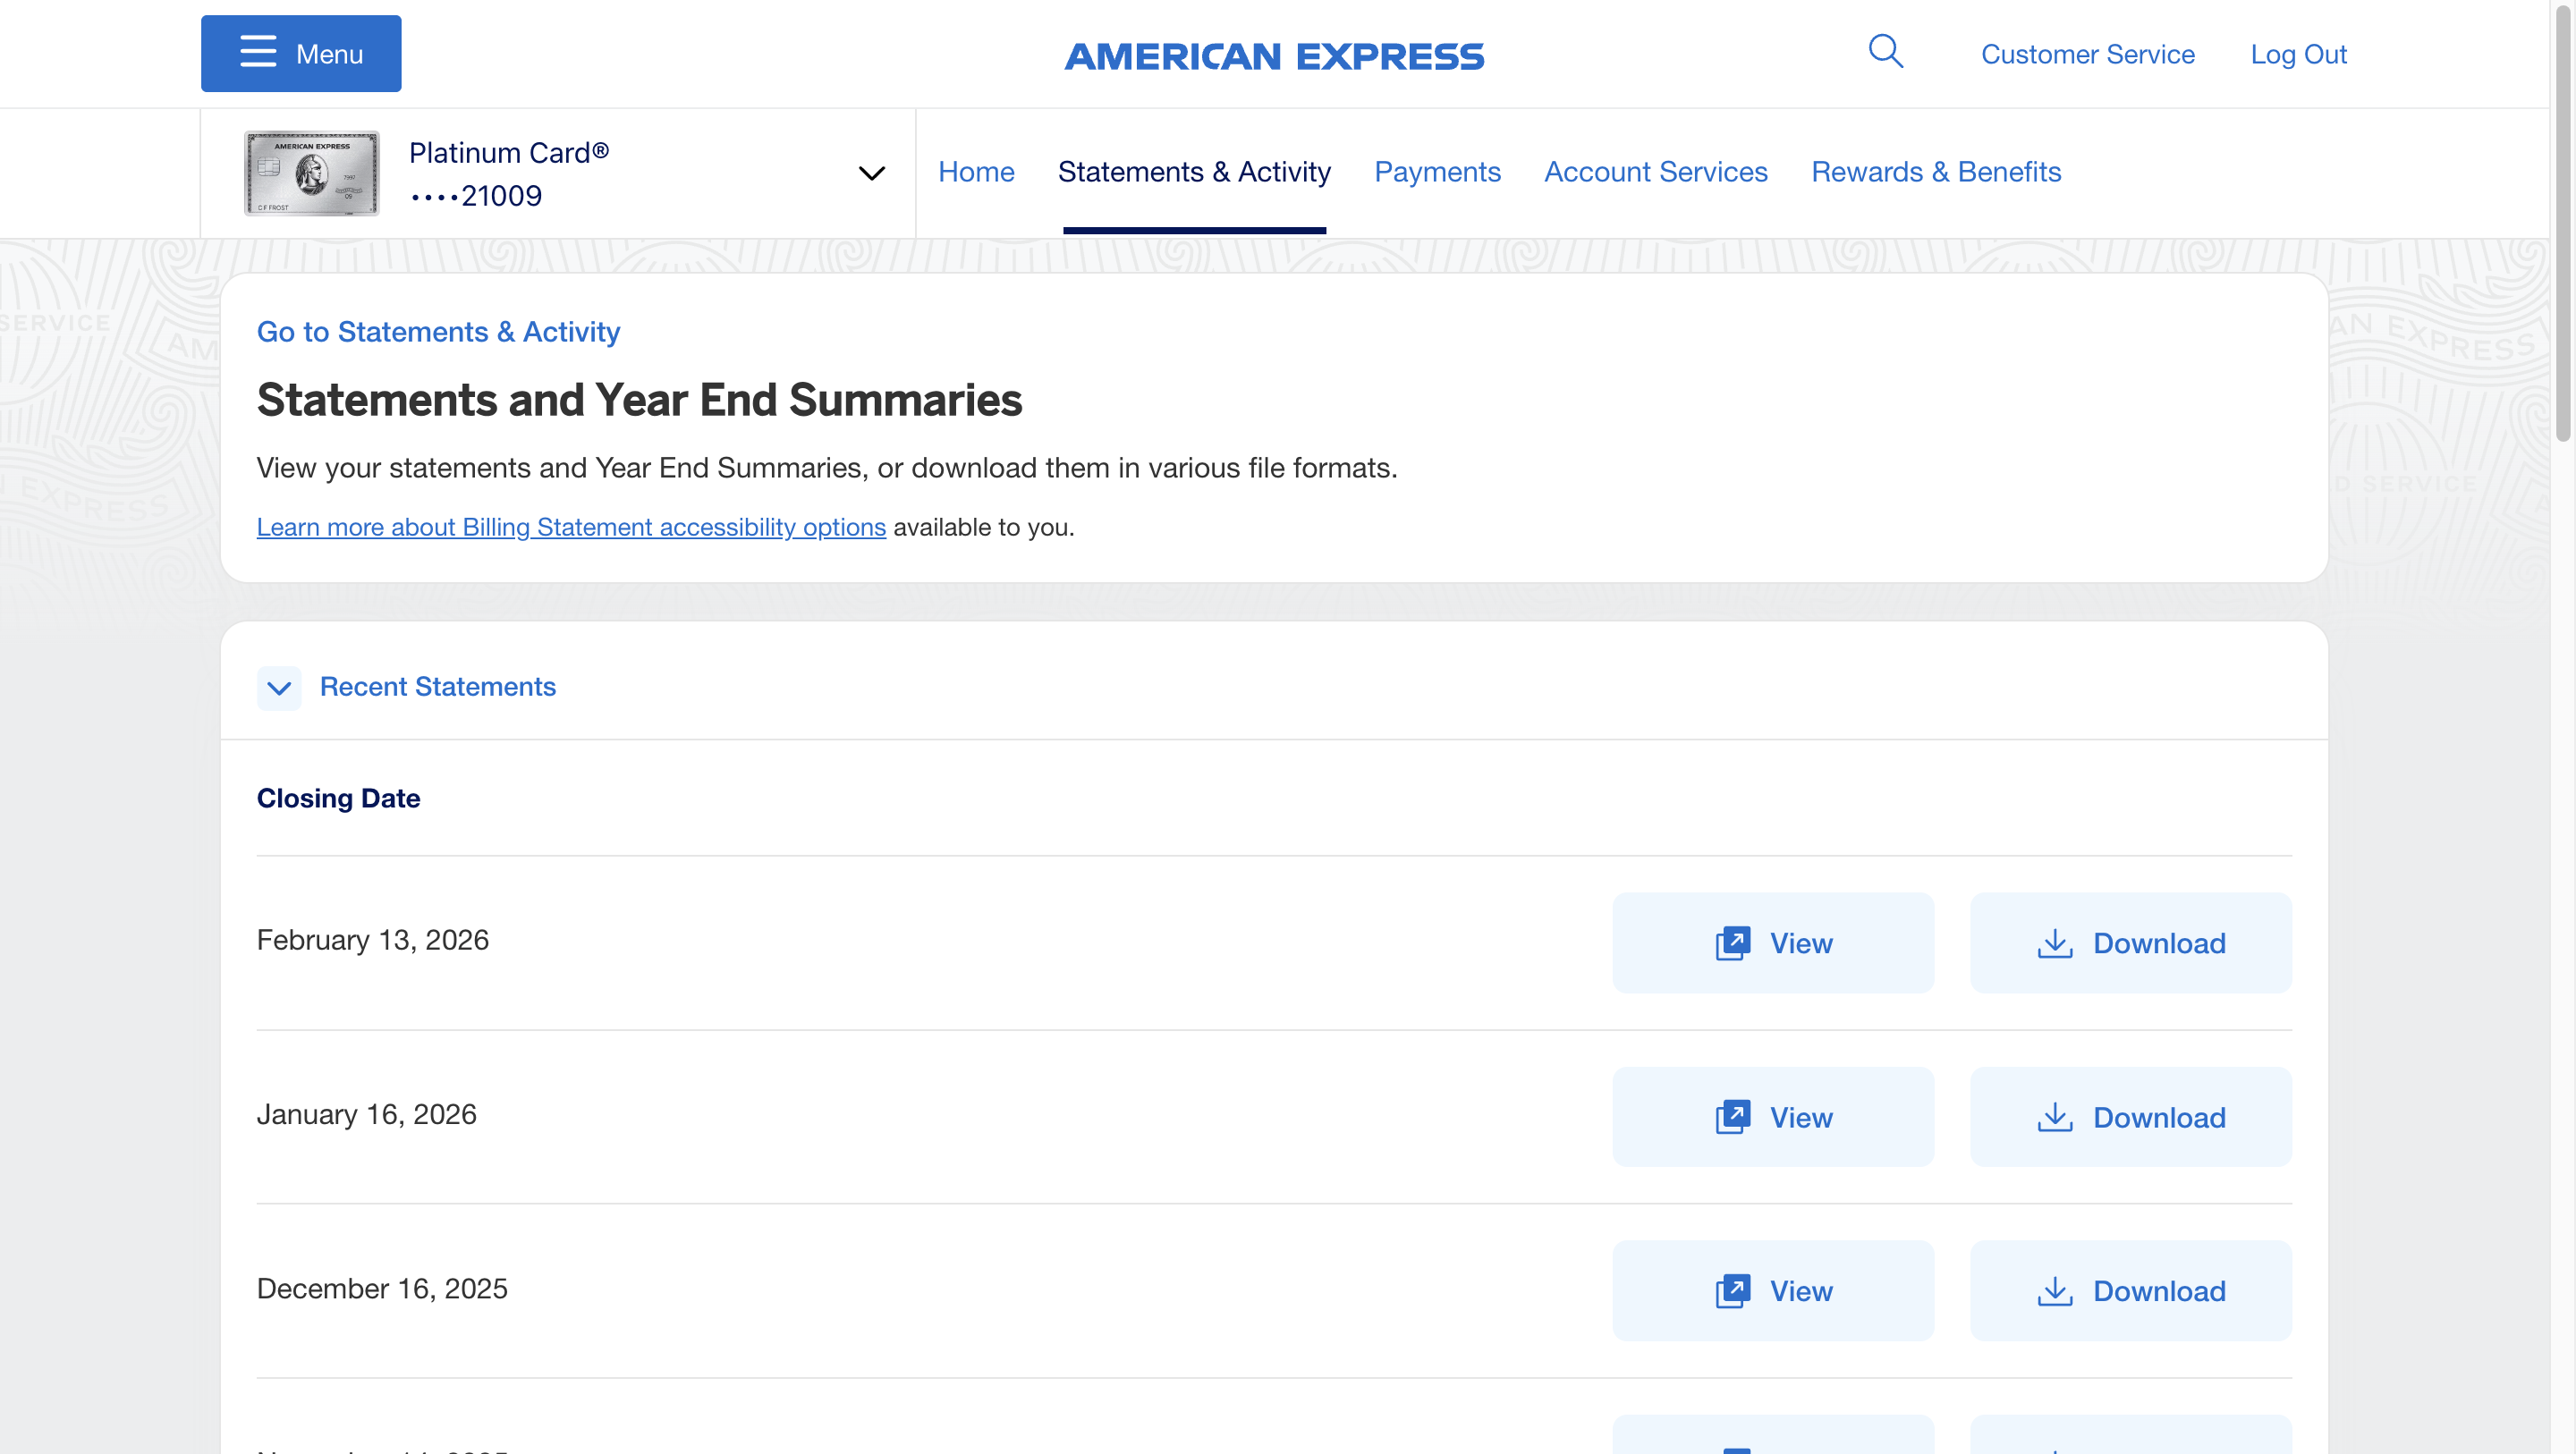This screenshot has width=2576, height=1454.
Task: Click View icon for January 16, 2026
Action: 1732,1117
